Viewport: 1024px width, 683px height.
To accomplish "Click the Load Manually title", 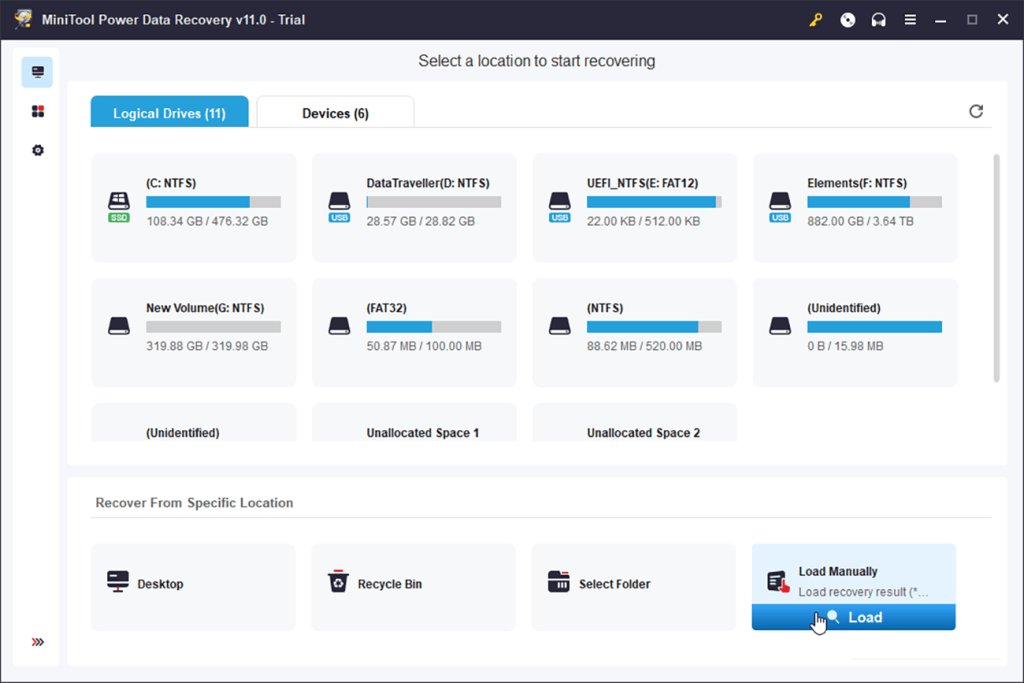I will coord(838,571).
